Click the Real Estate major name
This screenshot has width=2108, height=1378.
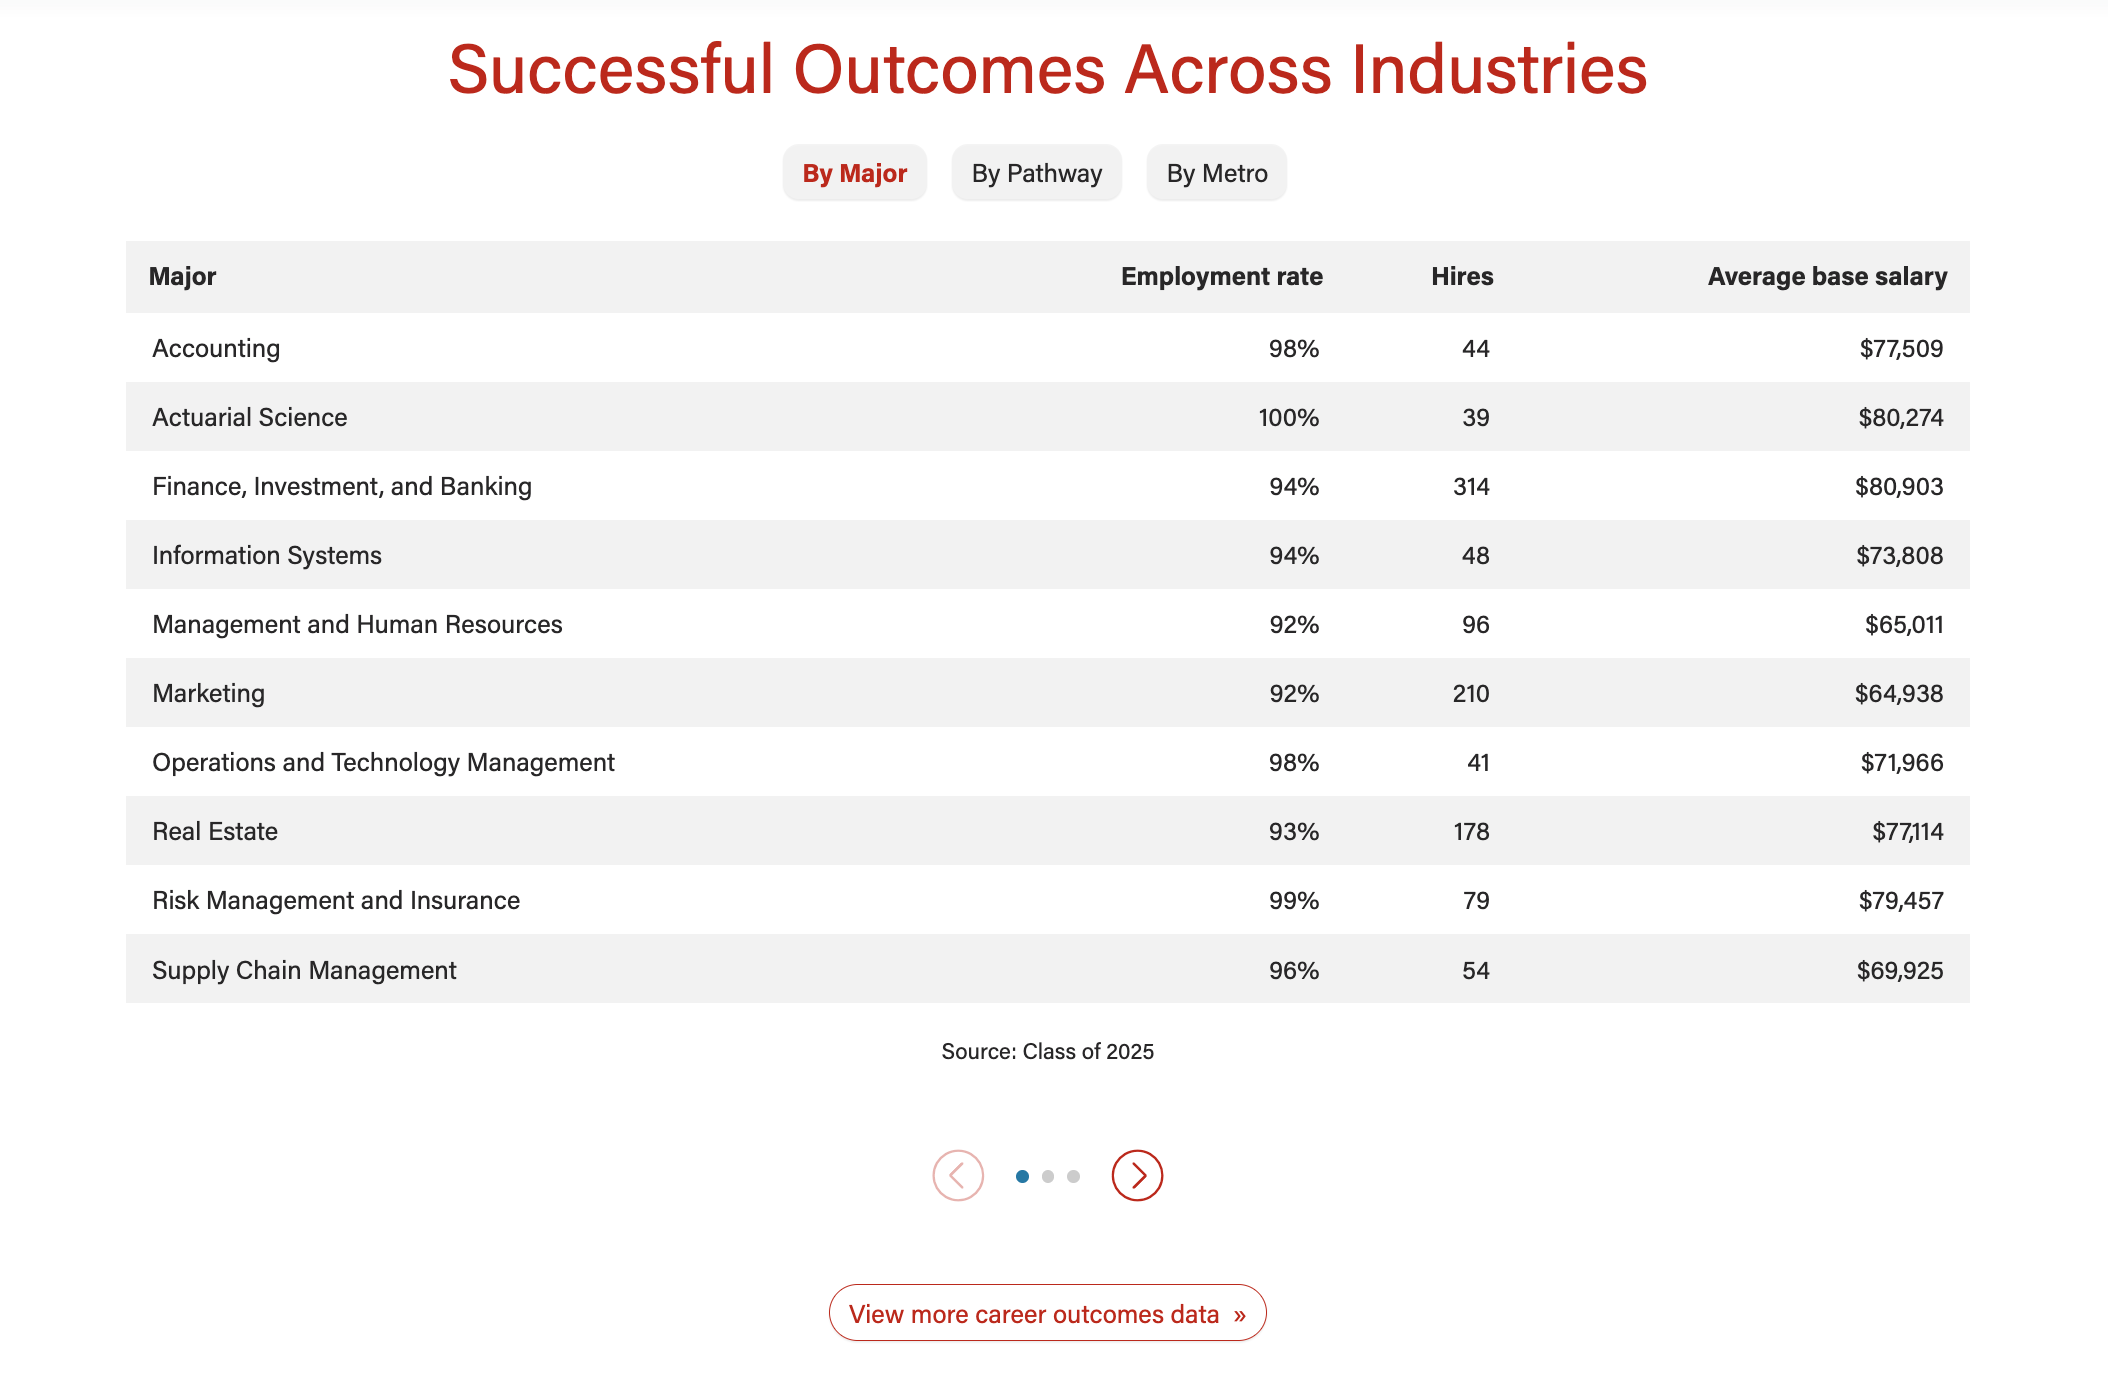[214, 831]
